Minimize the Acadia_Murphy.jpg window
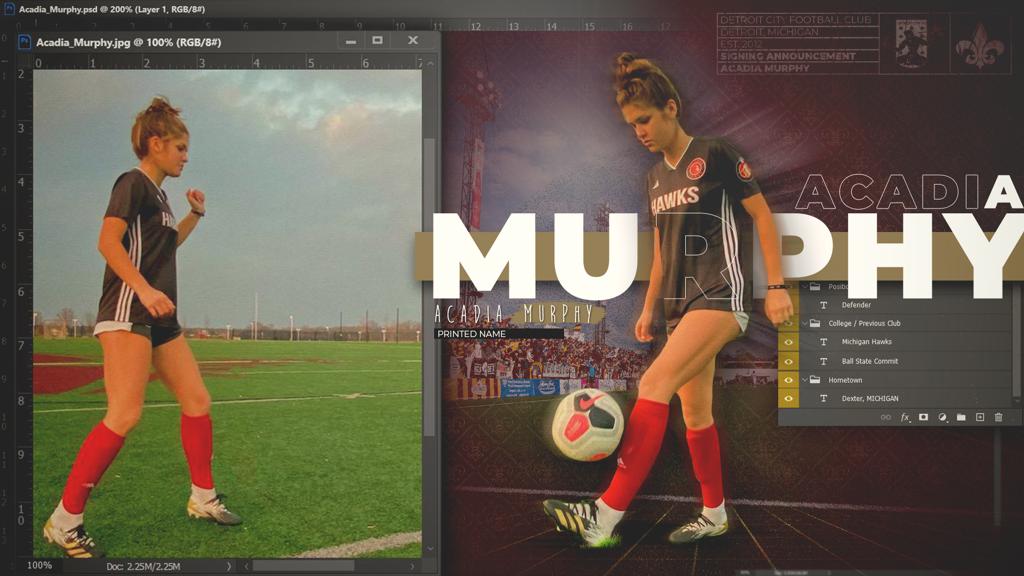This screenshot has height=576, width=1024. click(351, 41)
